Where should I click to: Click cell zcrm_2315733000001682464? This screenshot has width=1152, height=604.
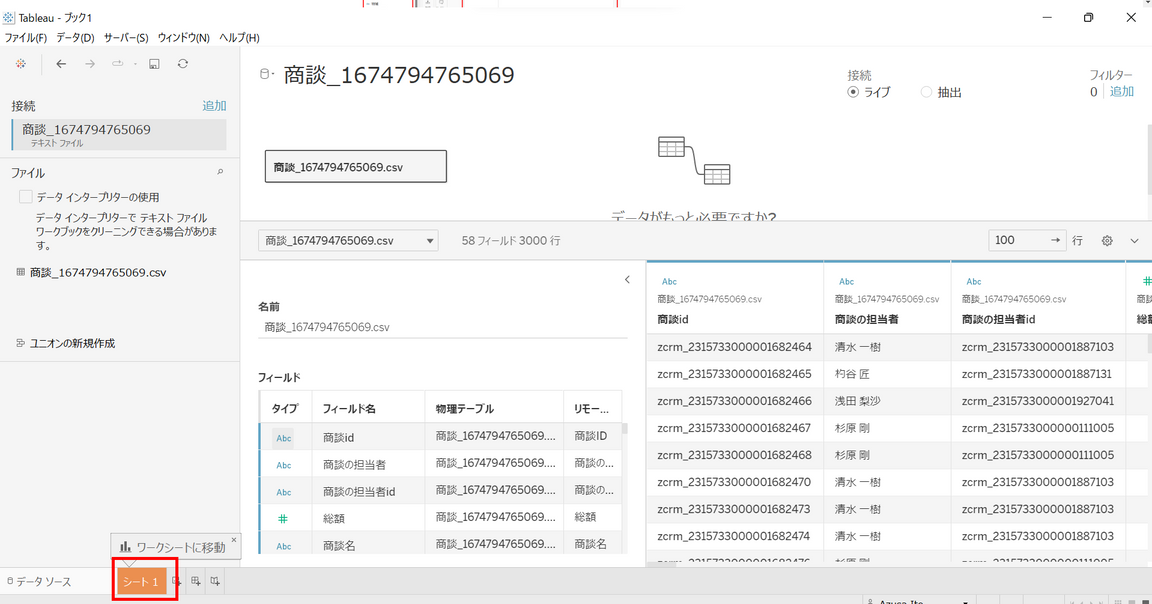click(735, 347)
